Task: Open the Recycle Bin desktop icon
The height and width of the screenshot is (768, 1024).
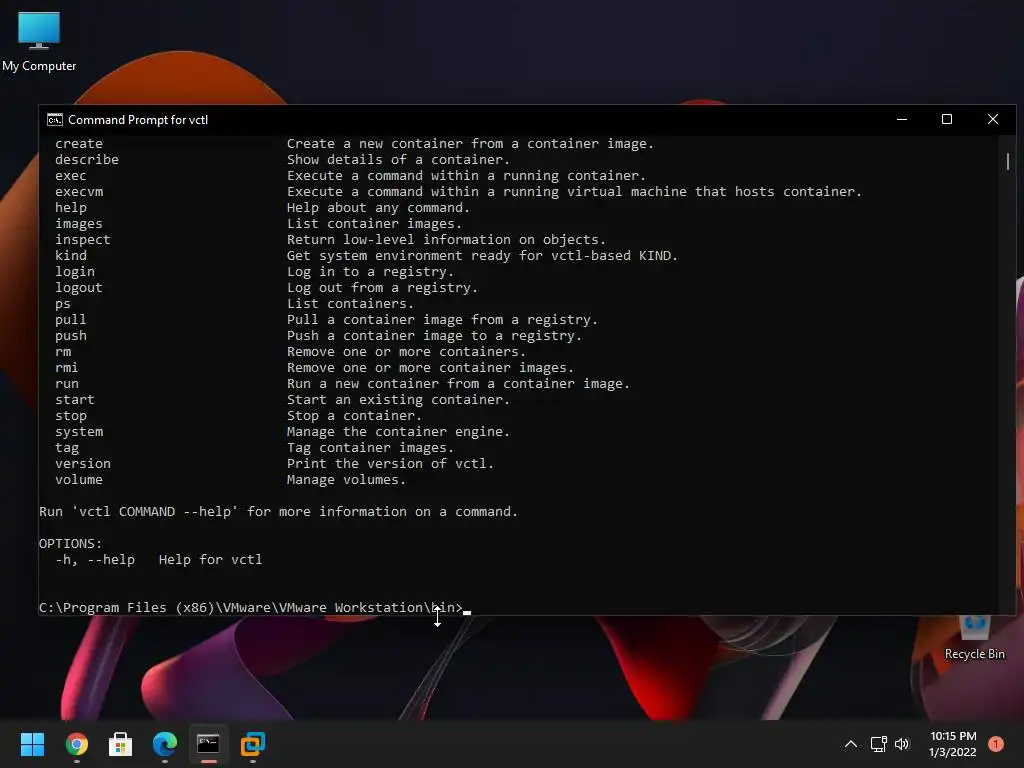Action: [x=974, y=637]
